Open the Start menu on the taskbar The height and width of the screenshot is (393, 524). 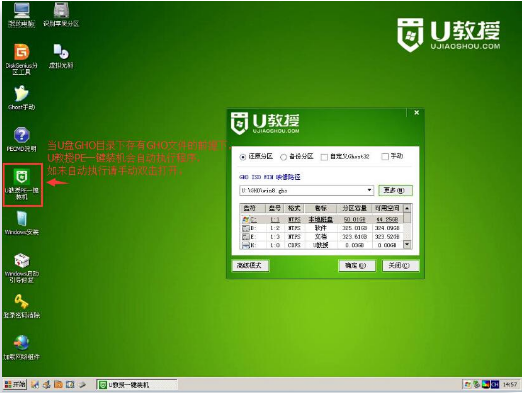[15, 385]
